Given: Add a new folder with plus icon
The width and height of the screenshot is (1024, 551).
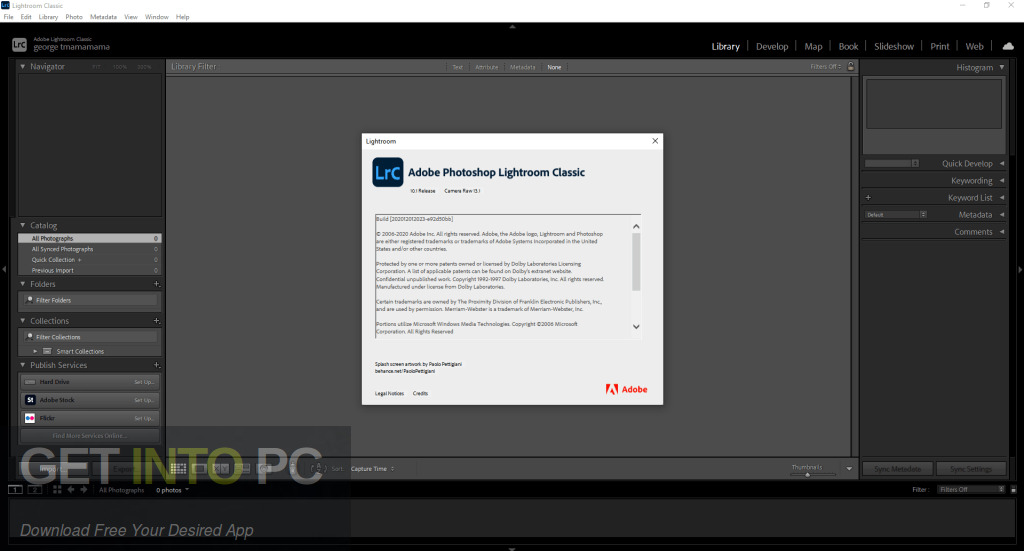Looking at the screenshot, I should click(x=156, y=284).
